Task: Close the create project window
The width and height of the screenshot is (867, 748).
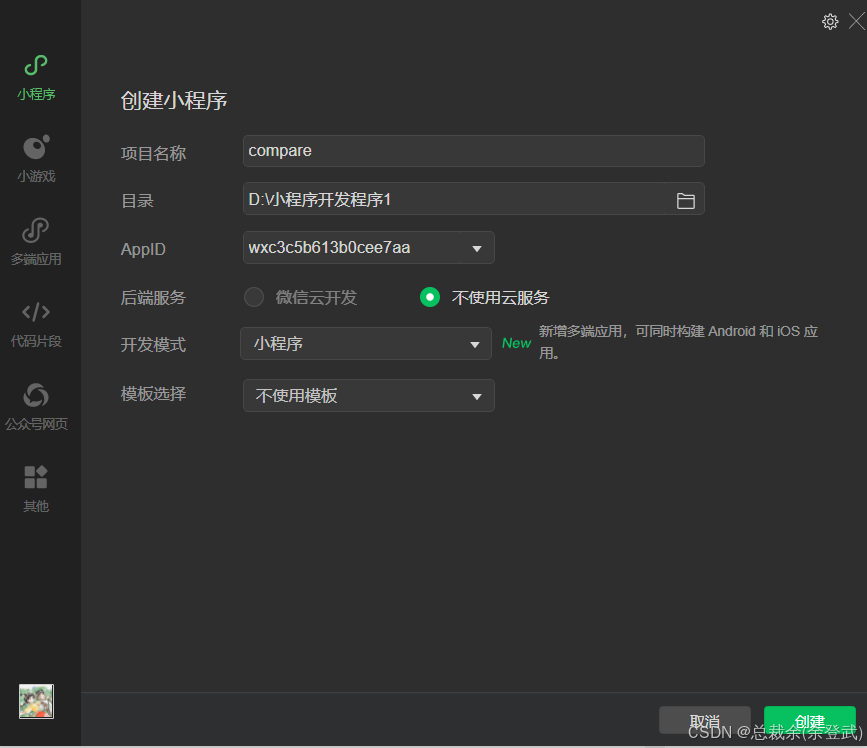Action: coord(856,22)
